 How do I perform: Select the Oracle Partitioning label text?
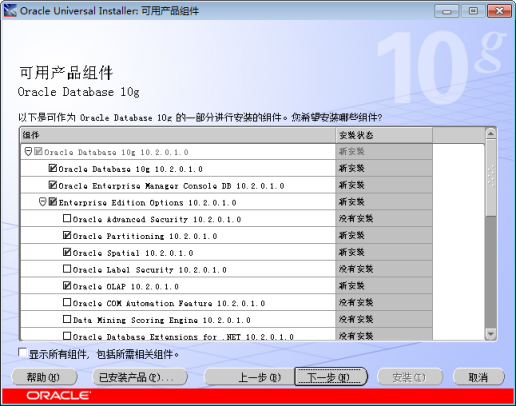tap(145, 236)
